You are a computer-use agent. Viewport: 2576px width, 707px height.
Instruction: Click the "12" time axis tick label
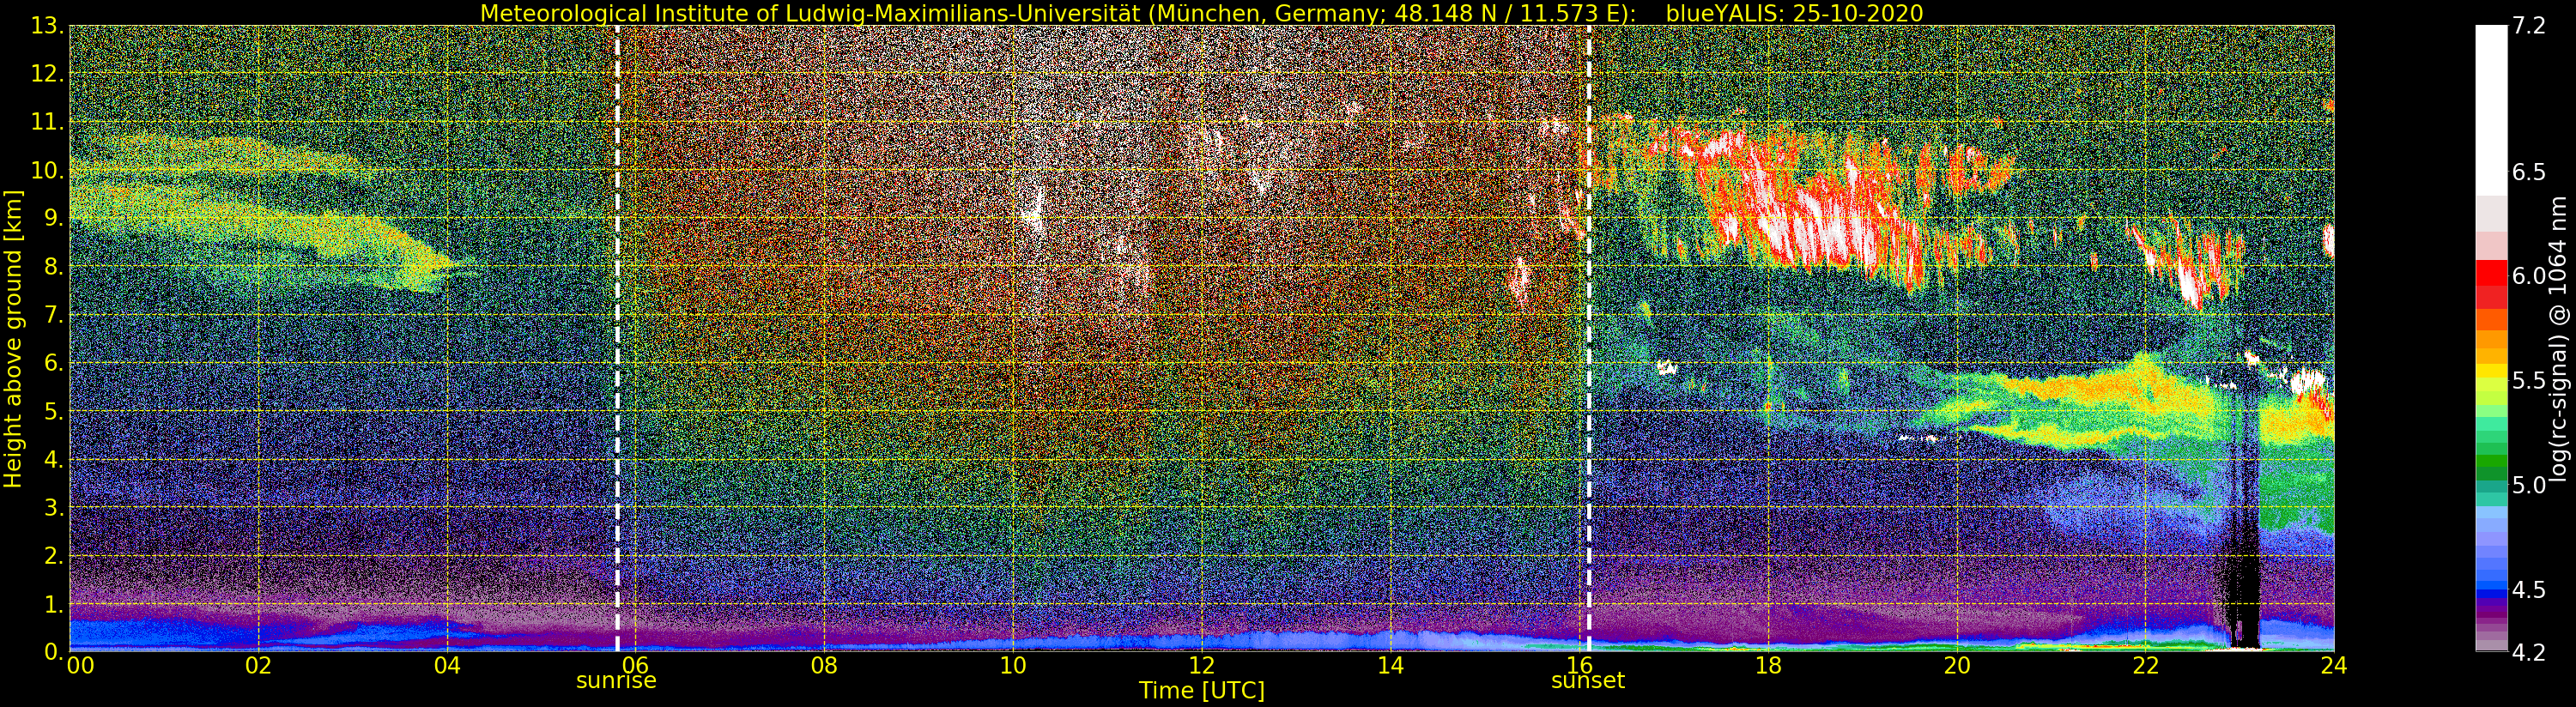[1202, 666]
